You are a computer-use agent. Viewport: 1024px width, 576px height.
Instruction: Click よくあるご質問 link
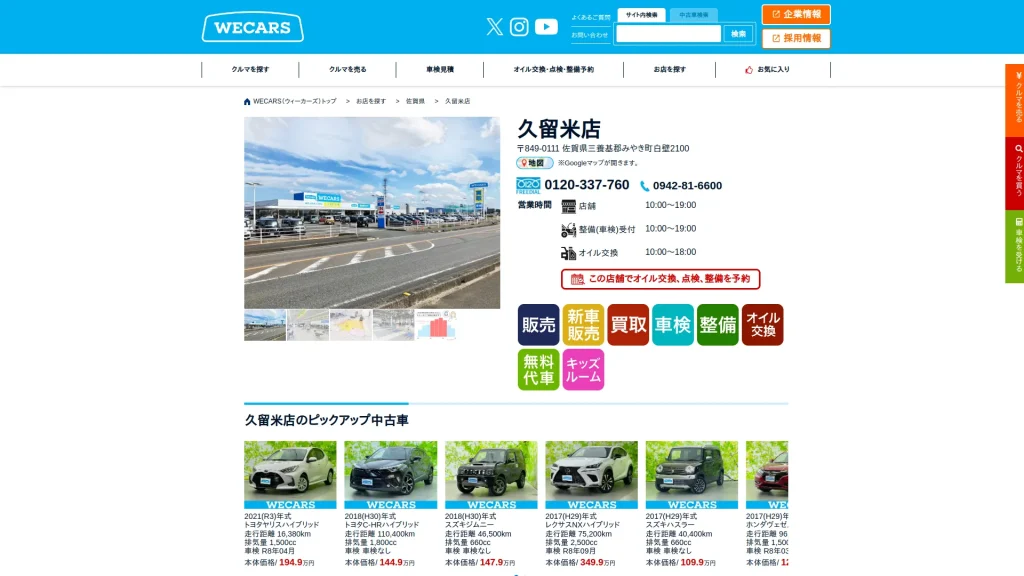coord(591,18)
